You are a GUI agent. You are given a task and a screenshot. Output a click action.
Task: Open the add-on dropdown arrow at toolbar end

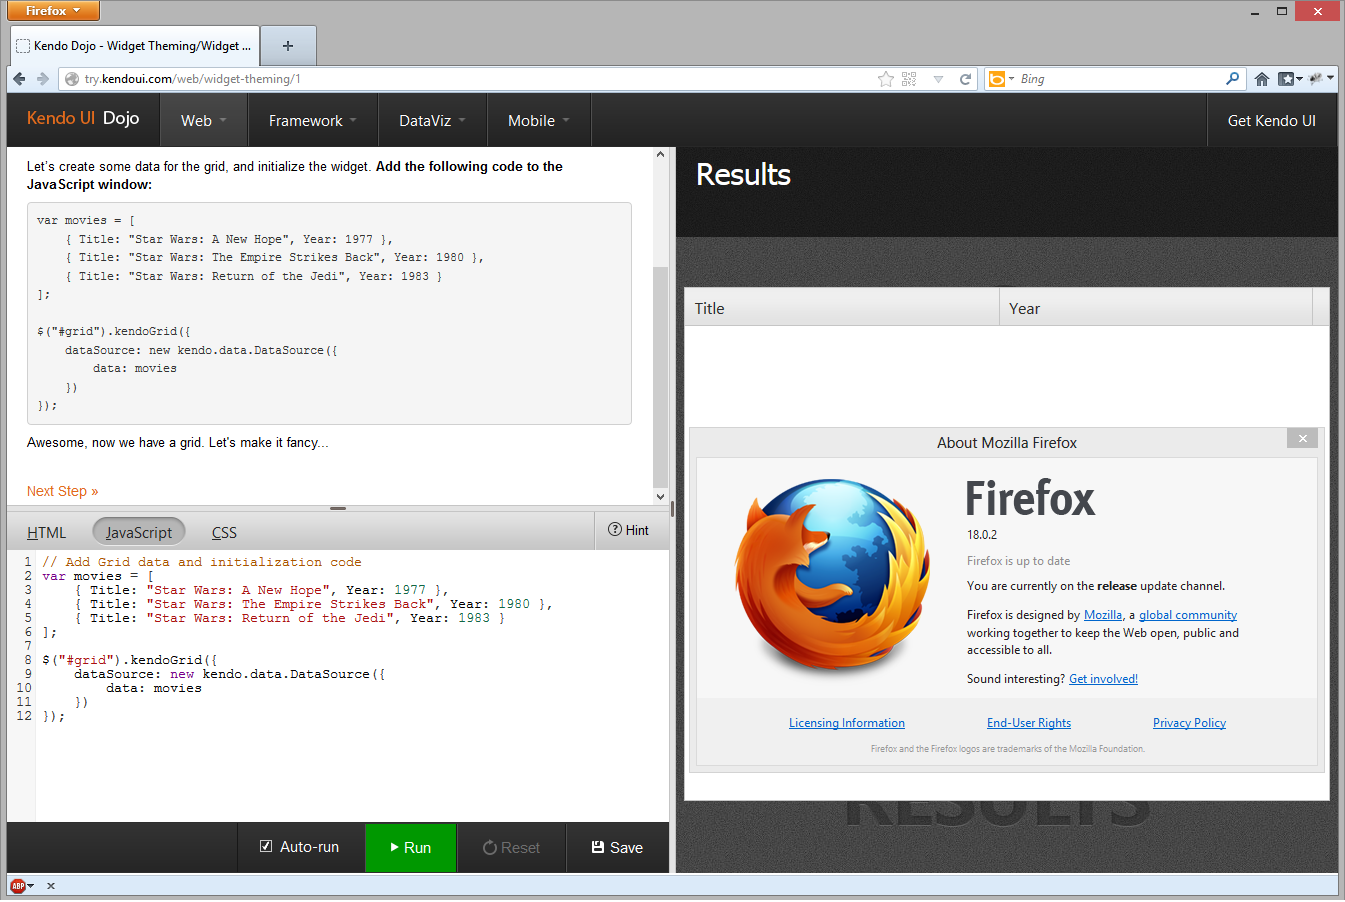[1330, 79]
